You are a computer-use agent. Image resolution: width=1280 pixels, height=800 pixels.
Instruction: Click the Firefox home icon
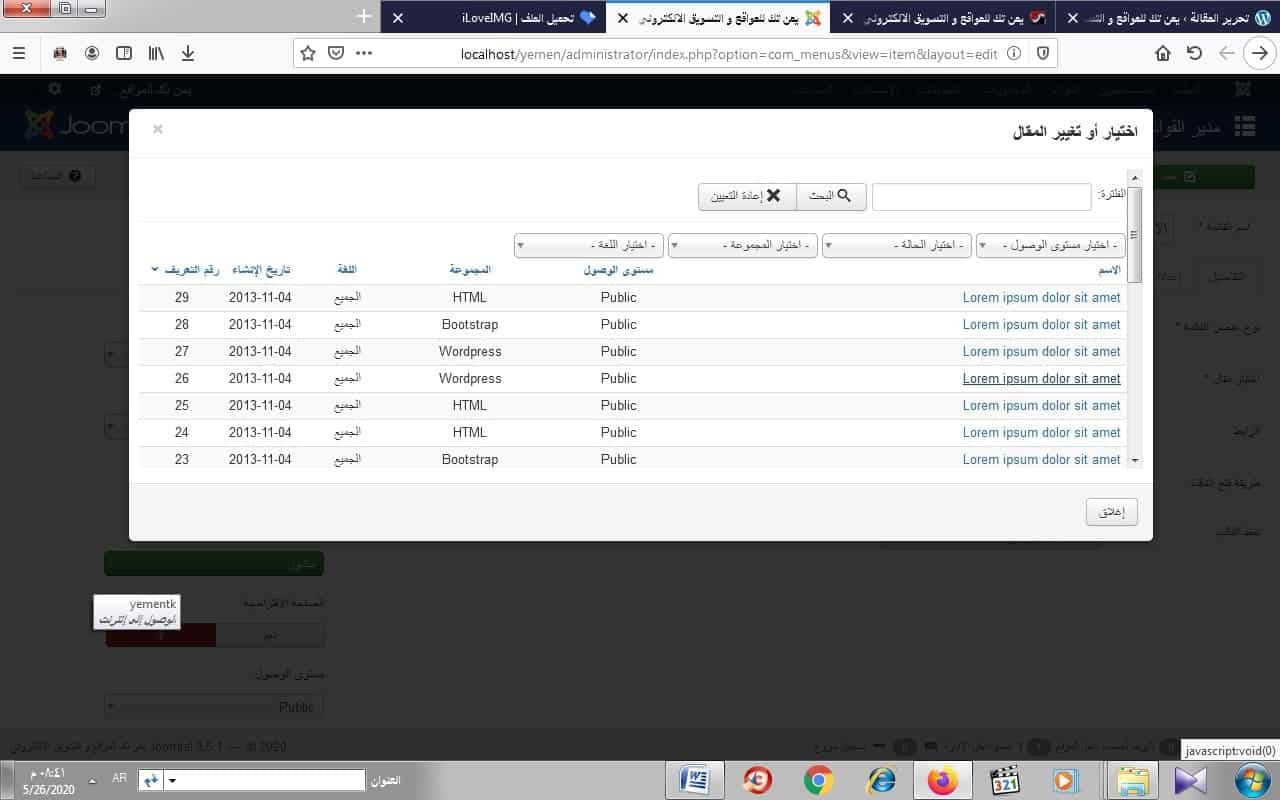[1162, 53]
